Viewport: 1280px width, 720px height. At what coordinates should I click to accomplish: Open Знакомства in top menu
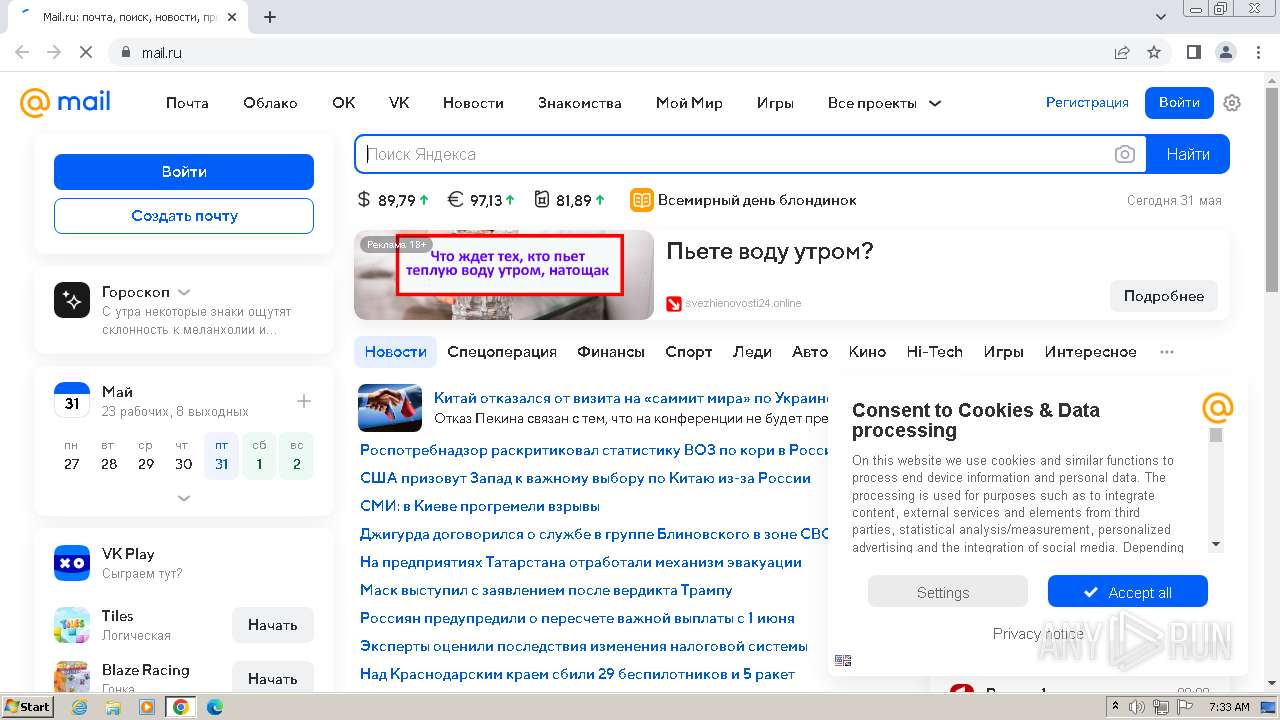click(580, 103)
